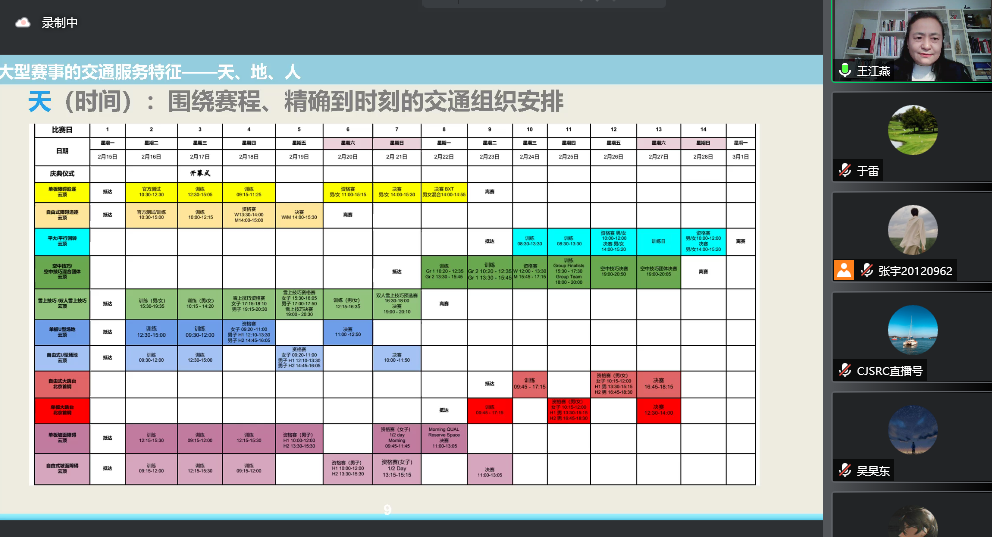Click the orange host icon beside 张宇20120962
The height and width of the screenshot is (537, 992).
pos(845,270)
